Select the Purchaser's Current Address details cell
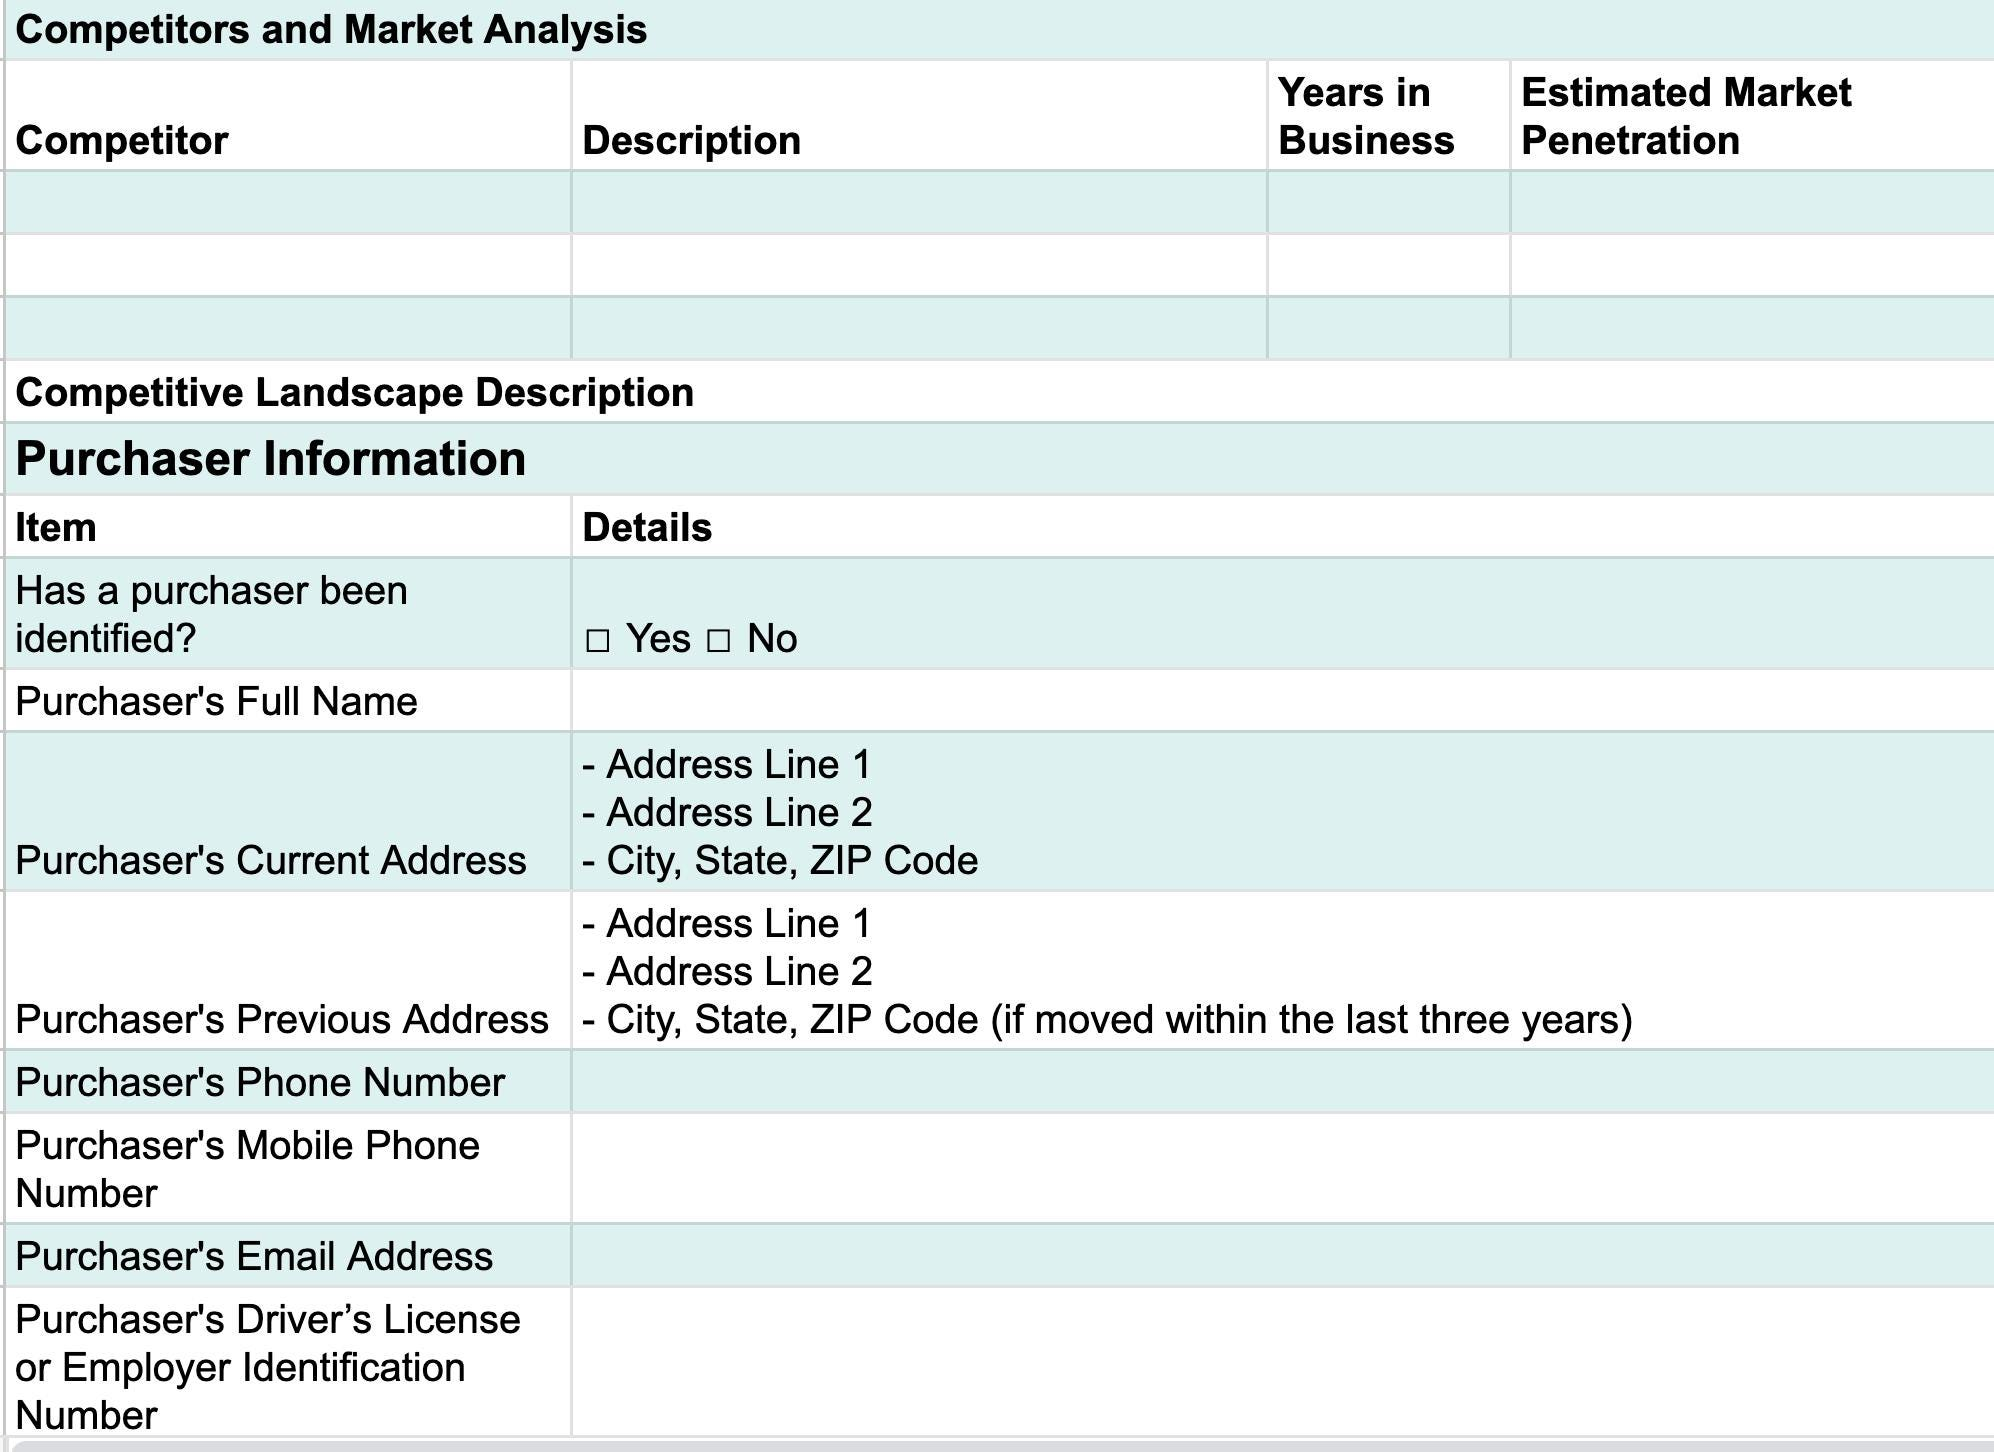 (1280, 812)
